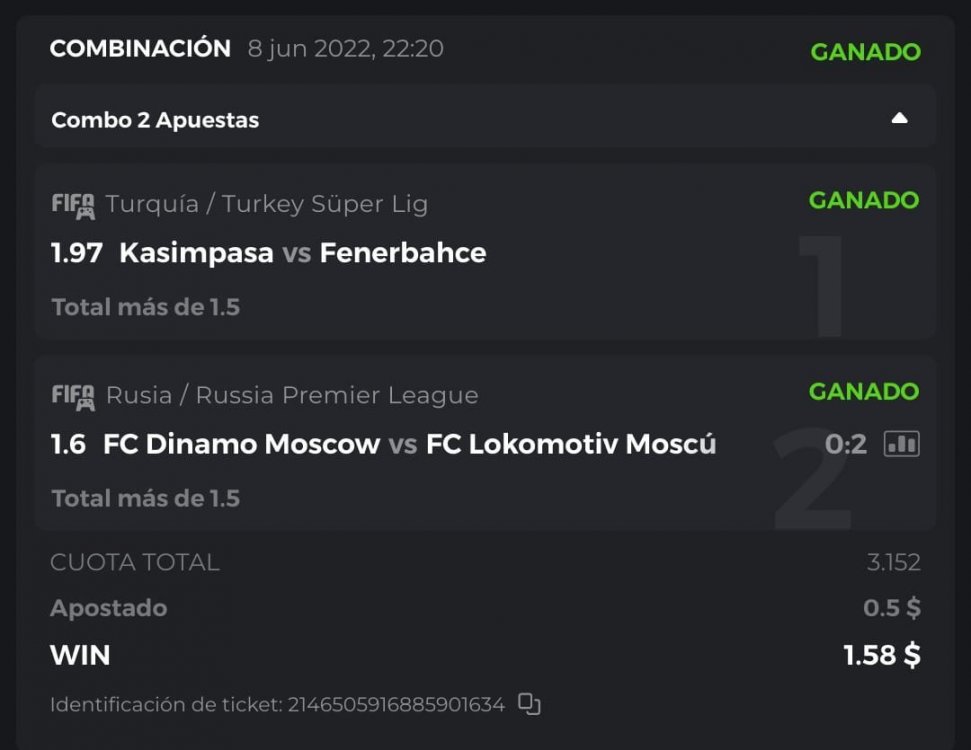The height and width of the screenshot is (750, 971).
Task: Open Rusia / Russia Premier League link
Action: tap(291, 395)
